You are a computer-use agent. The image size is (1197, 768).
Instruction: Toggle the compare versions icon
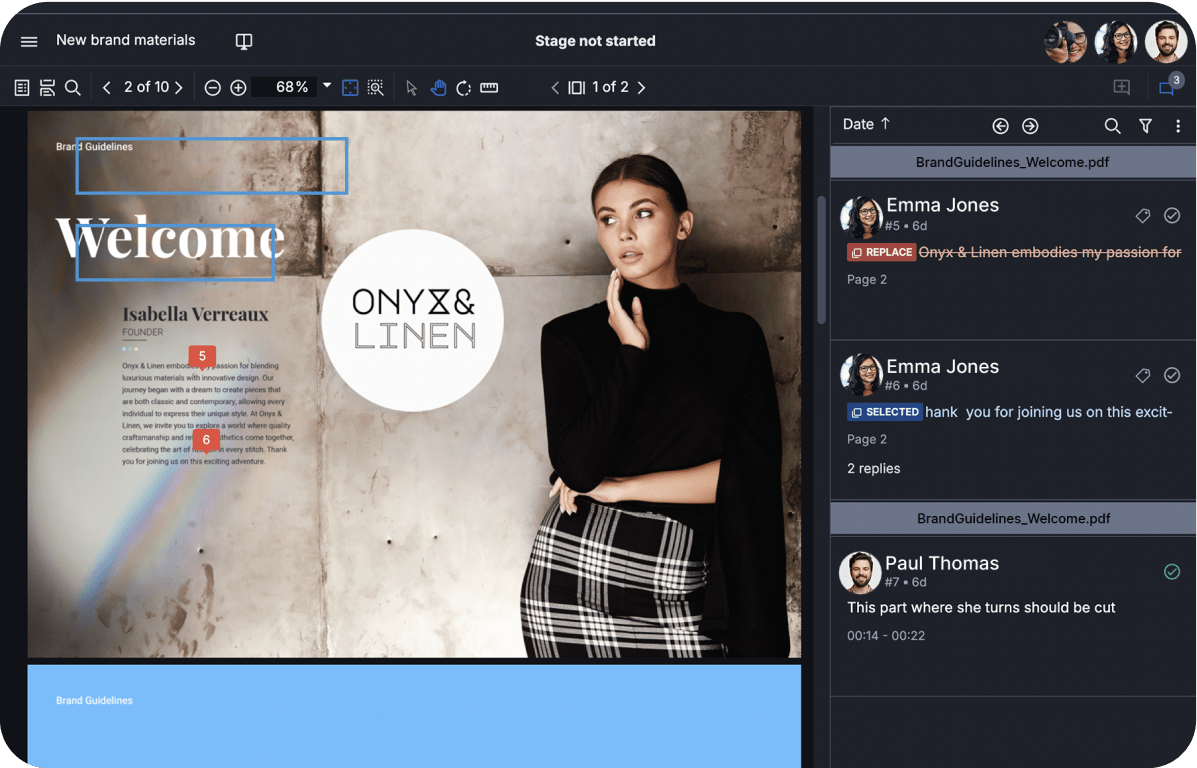coord(577,88)
